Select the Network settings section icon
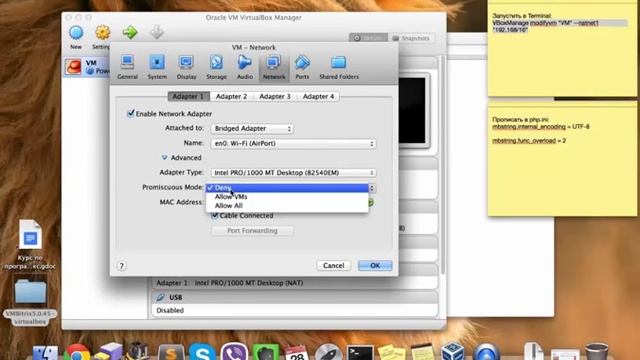Image resolution: width=640 pixels, height=360 pixels. (x=274, y=67)
